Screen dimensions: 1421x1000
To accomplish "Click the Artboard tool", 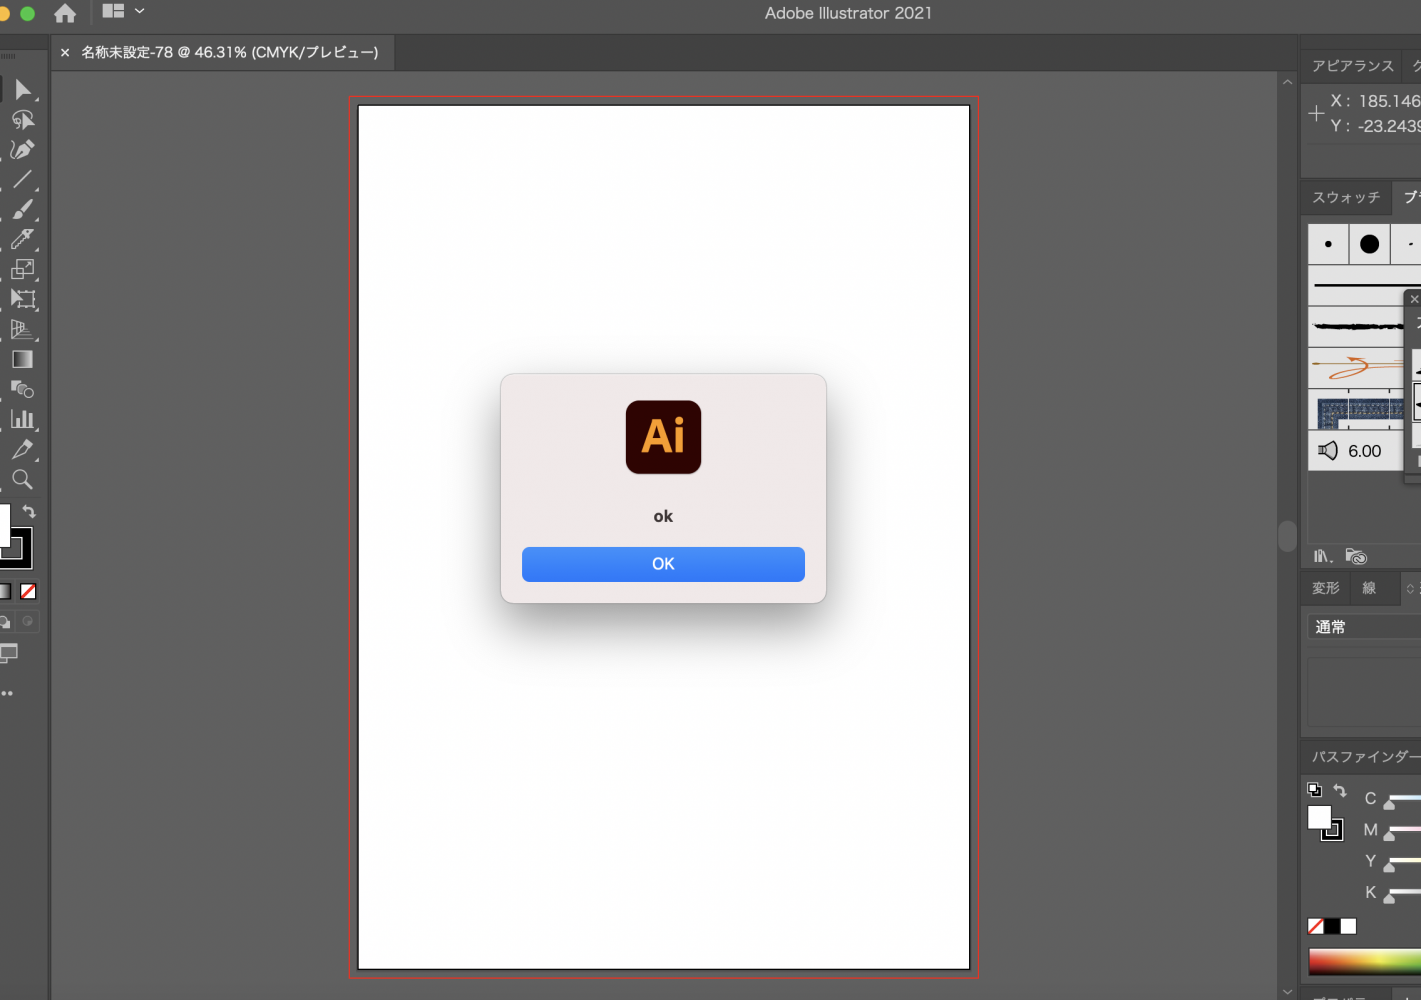I will pos(23,299).
